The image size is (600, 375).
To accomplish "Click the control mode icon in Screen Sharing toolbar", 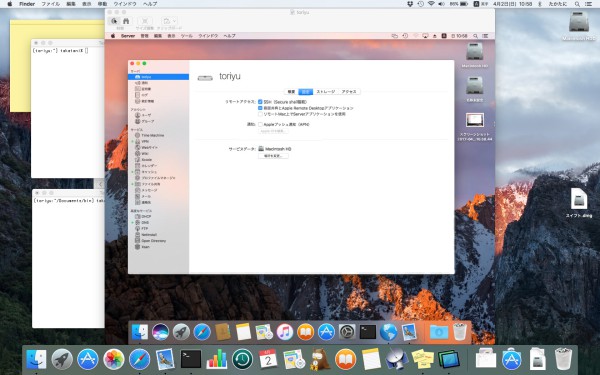I will [x=114, y=21].
